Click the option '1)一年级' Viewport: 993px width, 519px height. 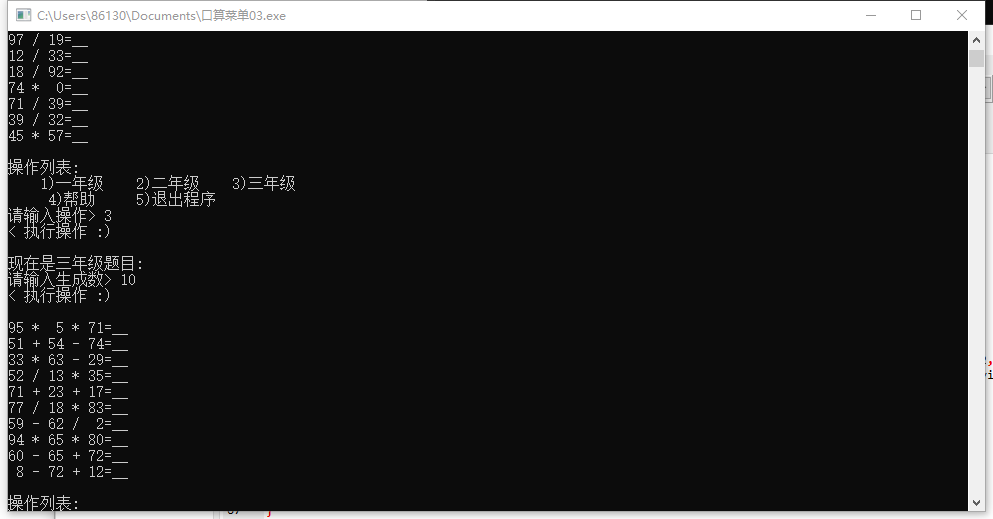coord(72,184)
